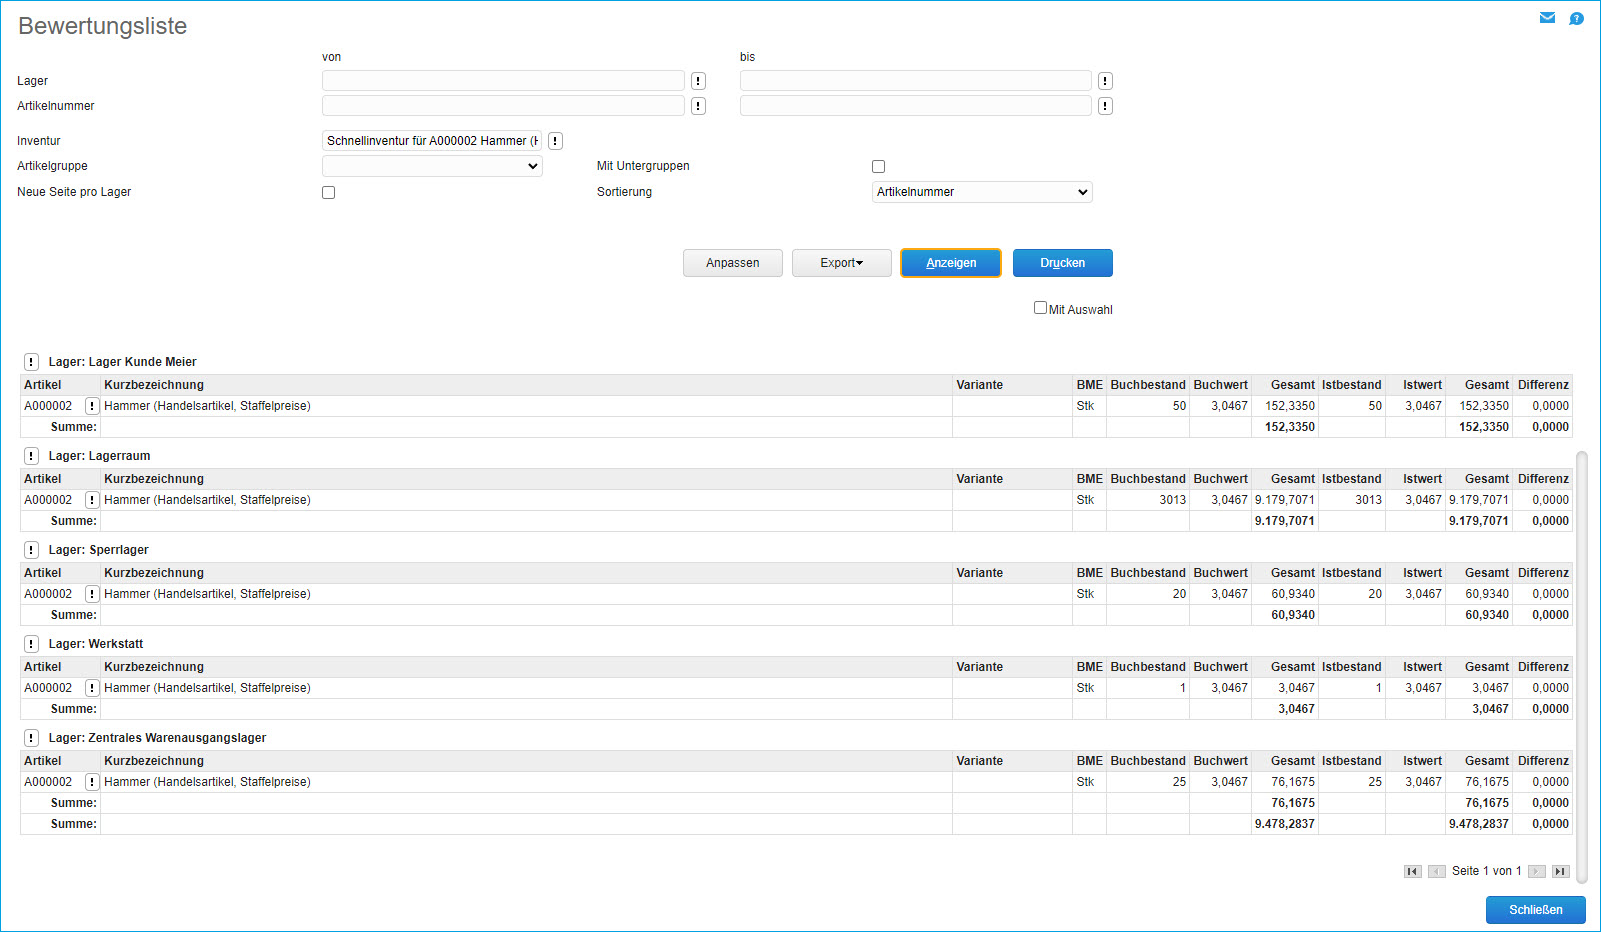This screenshot has height=932, width=1601.
Task: Go to last page using pagination icon
Action: coord(1560,871)
